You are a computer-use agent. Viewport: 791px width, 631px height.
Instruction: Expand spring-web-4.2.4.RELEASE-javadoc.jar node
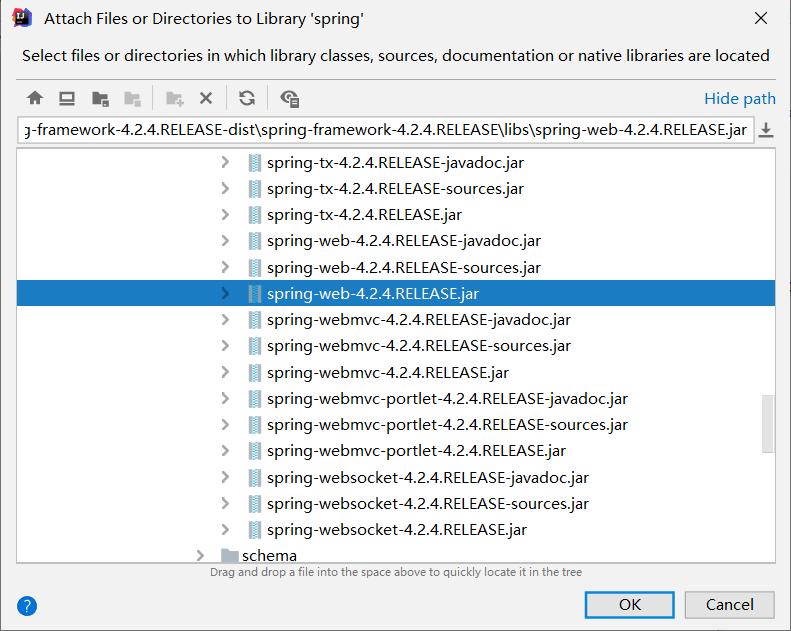pos(225,241)
